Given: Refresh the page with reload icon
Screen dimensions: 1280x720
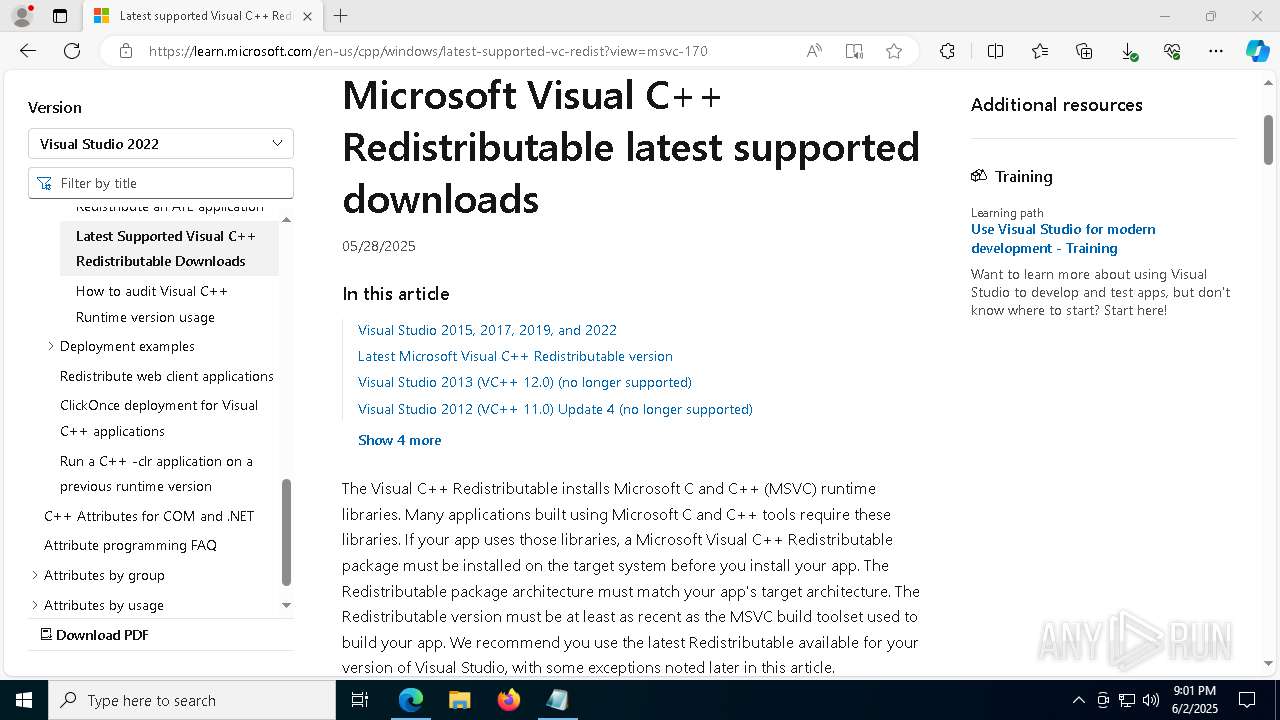Looking at the screenshot, I should click(72, 51).
